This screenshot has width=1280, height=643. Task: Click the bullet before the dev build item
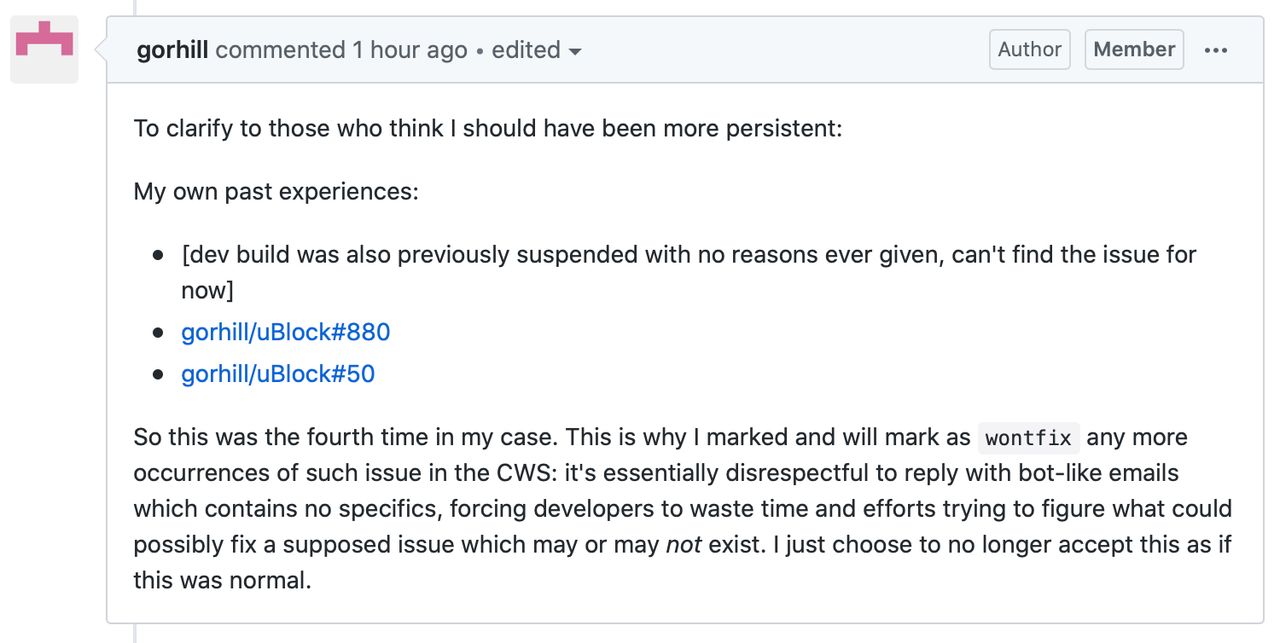[157, 255]
